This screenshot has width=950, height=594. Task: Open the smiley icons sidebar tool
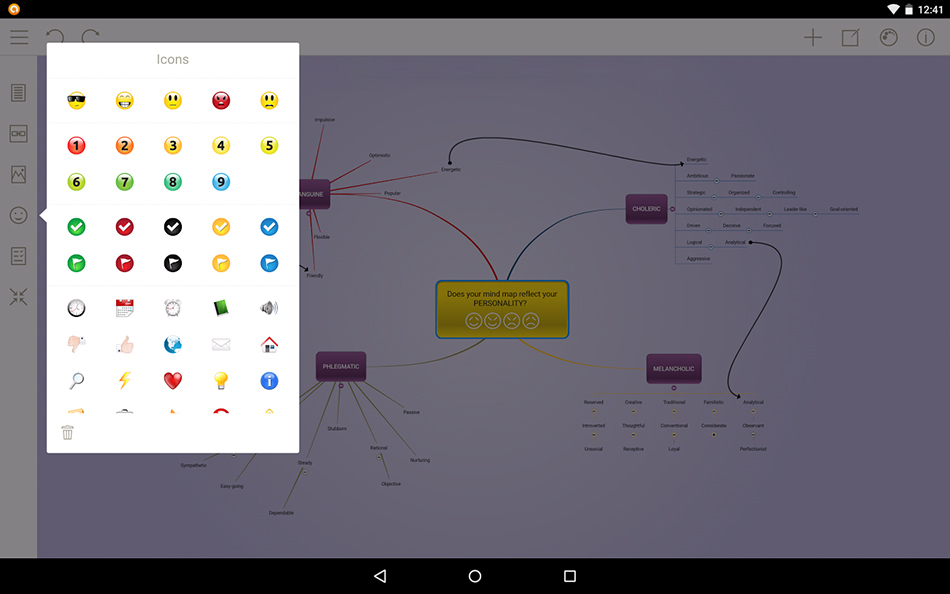coord(19,215)
